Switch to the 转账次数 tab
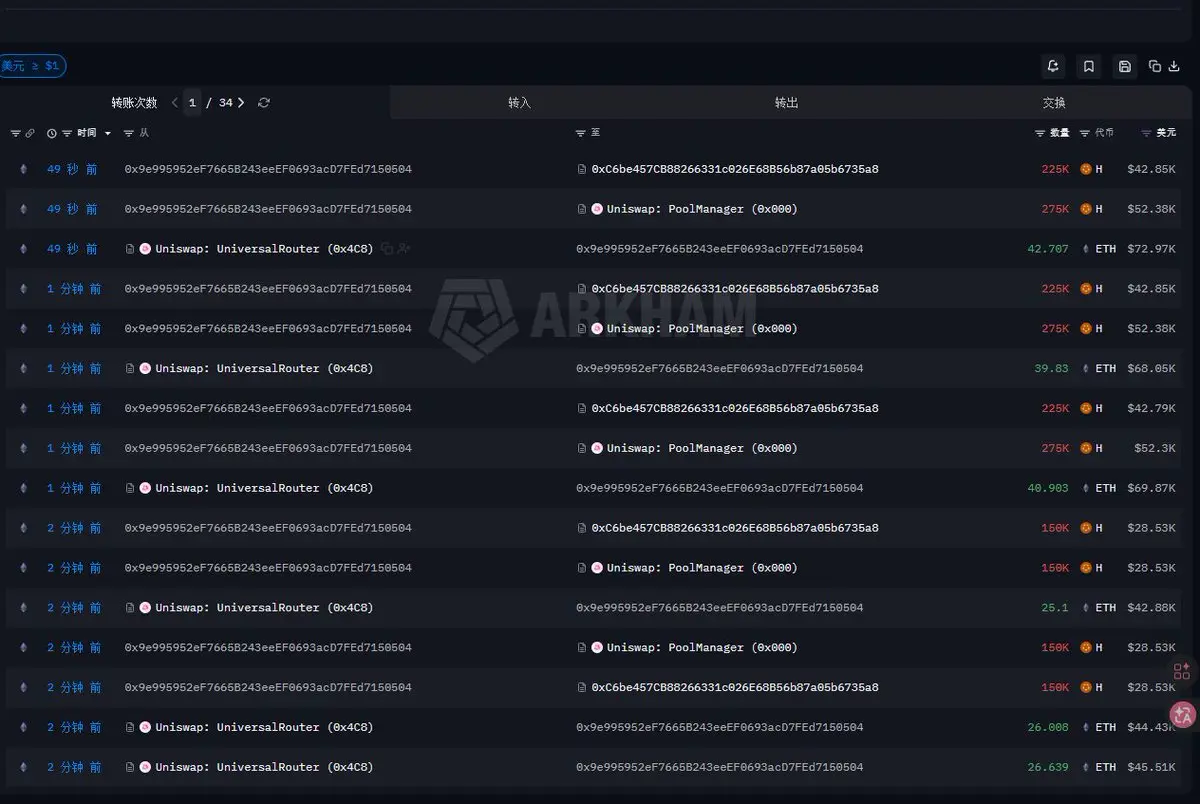 pyautogui.click(x=134, y=103)
